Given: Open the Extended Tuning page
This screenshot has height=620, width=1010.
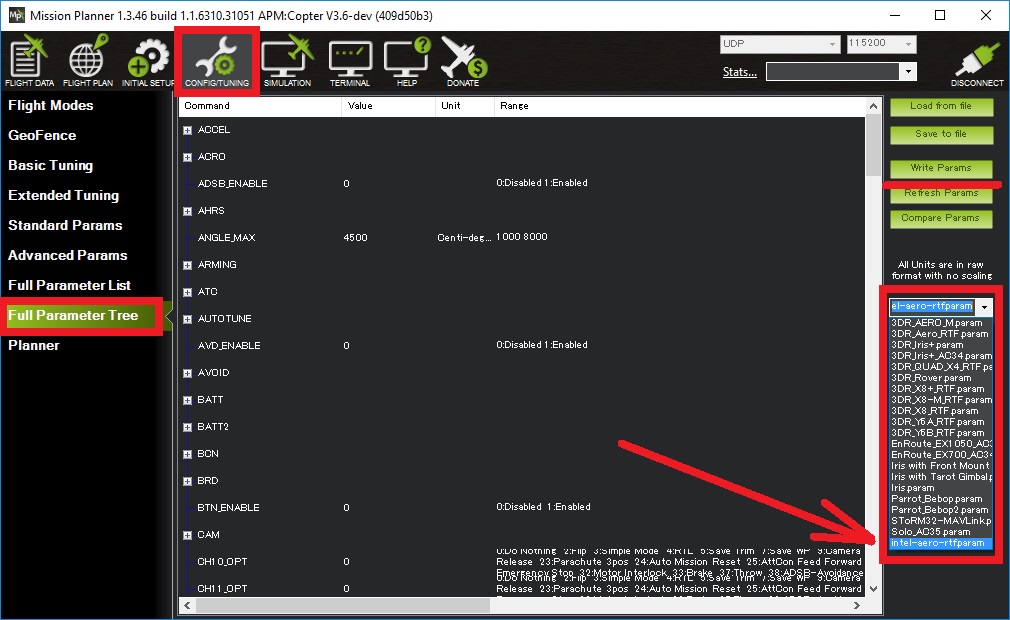Looking at the screenshot, I should [63, 195].
